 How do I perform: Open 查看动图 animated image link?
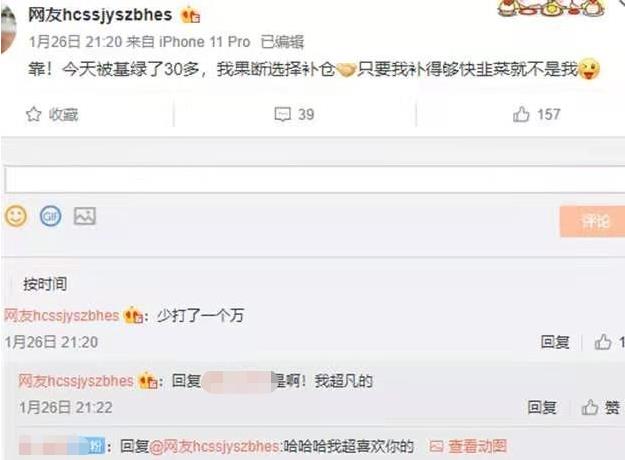coord(468,446)
